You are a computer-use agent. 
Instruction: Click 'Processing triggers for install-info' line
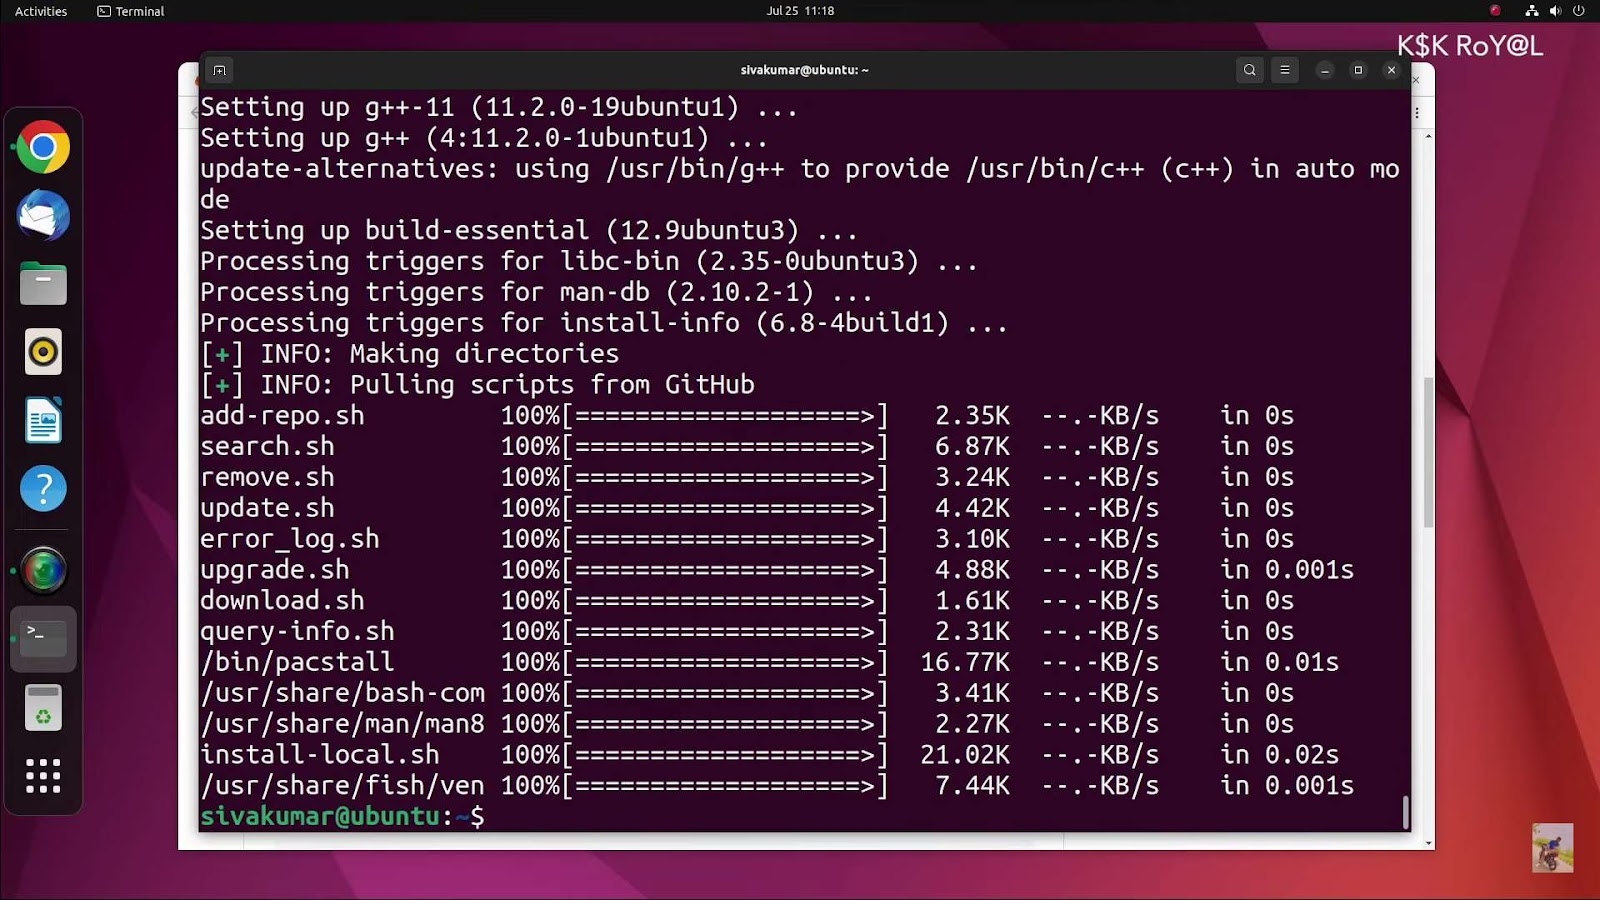click(604, 323)
